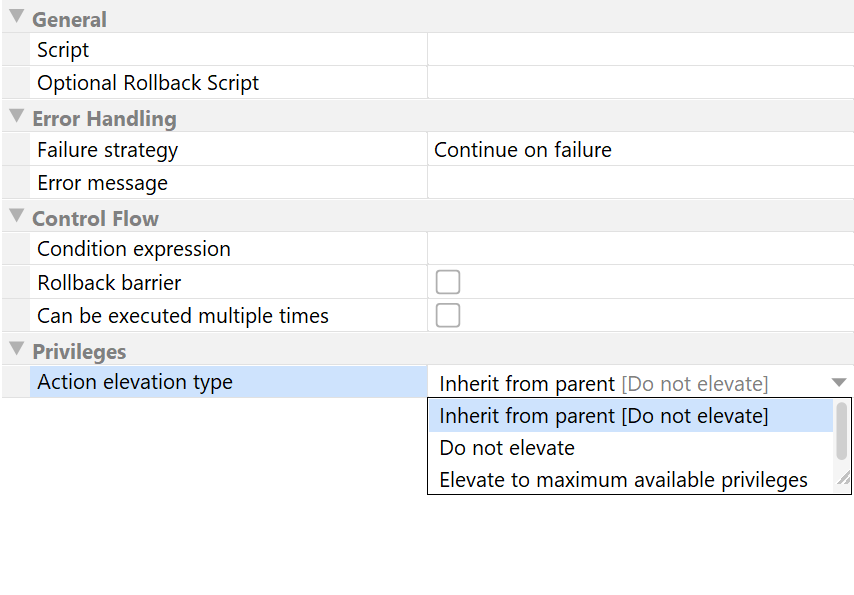Collapse the General section triangle
The height and width of the screenshot is (595, 854).
point(16,17)
